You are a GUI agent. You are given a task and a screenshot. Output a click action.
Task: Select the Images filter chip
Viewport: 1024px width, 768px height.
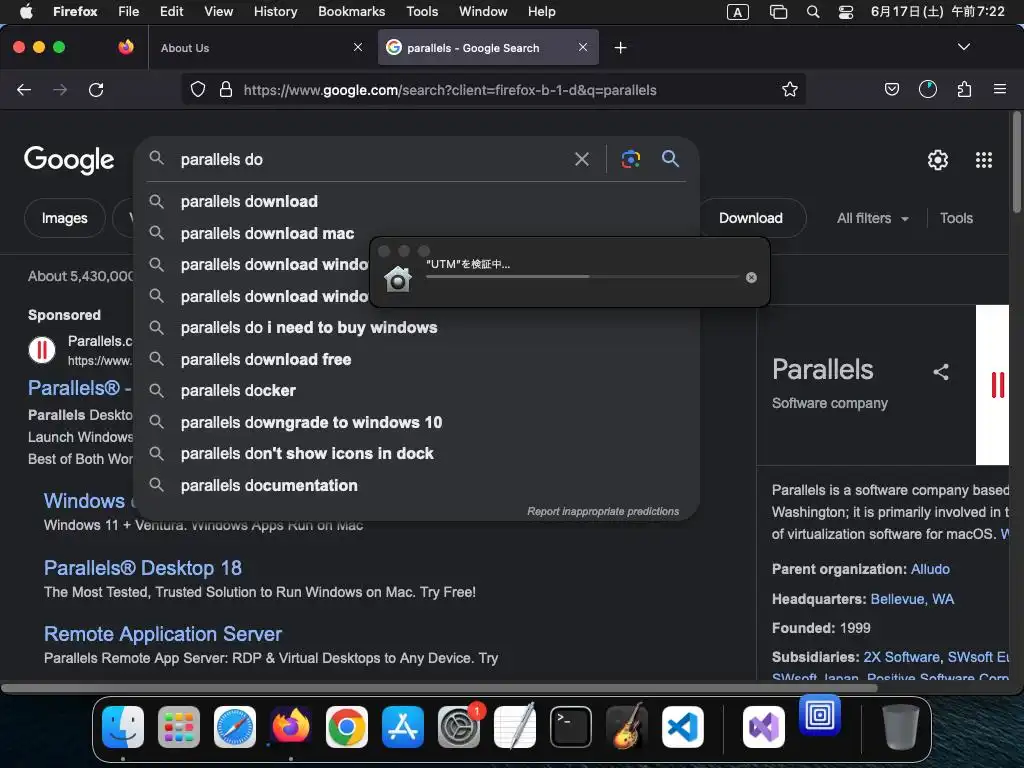click(65, 218)
